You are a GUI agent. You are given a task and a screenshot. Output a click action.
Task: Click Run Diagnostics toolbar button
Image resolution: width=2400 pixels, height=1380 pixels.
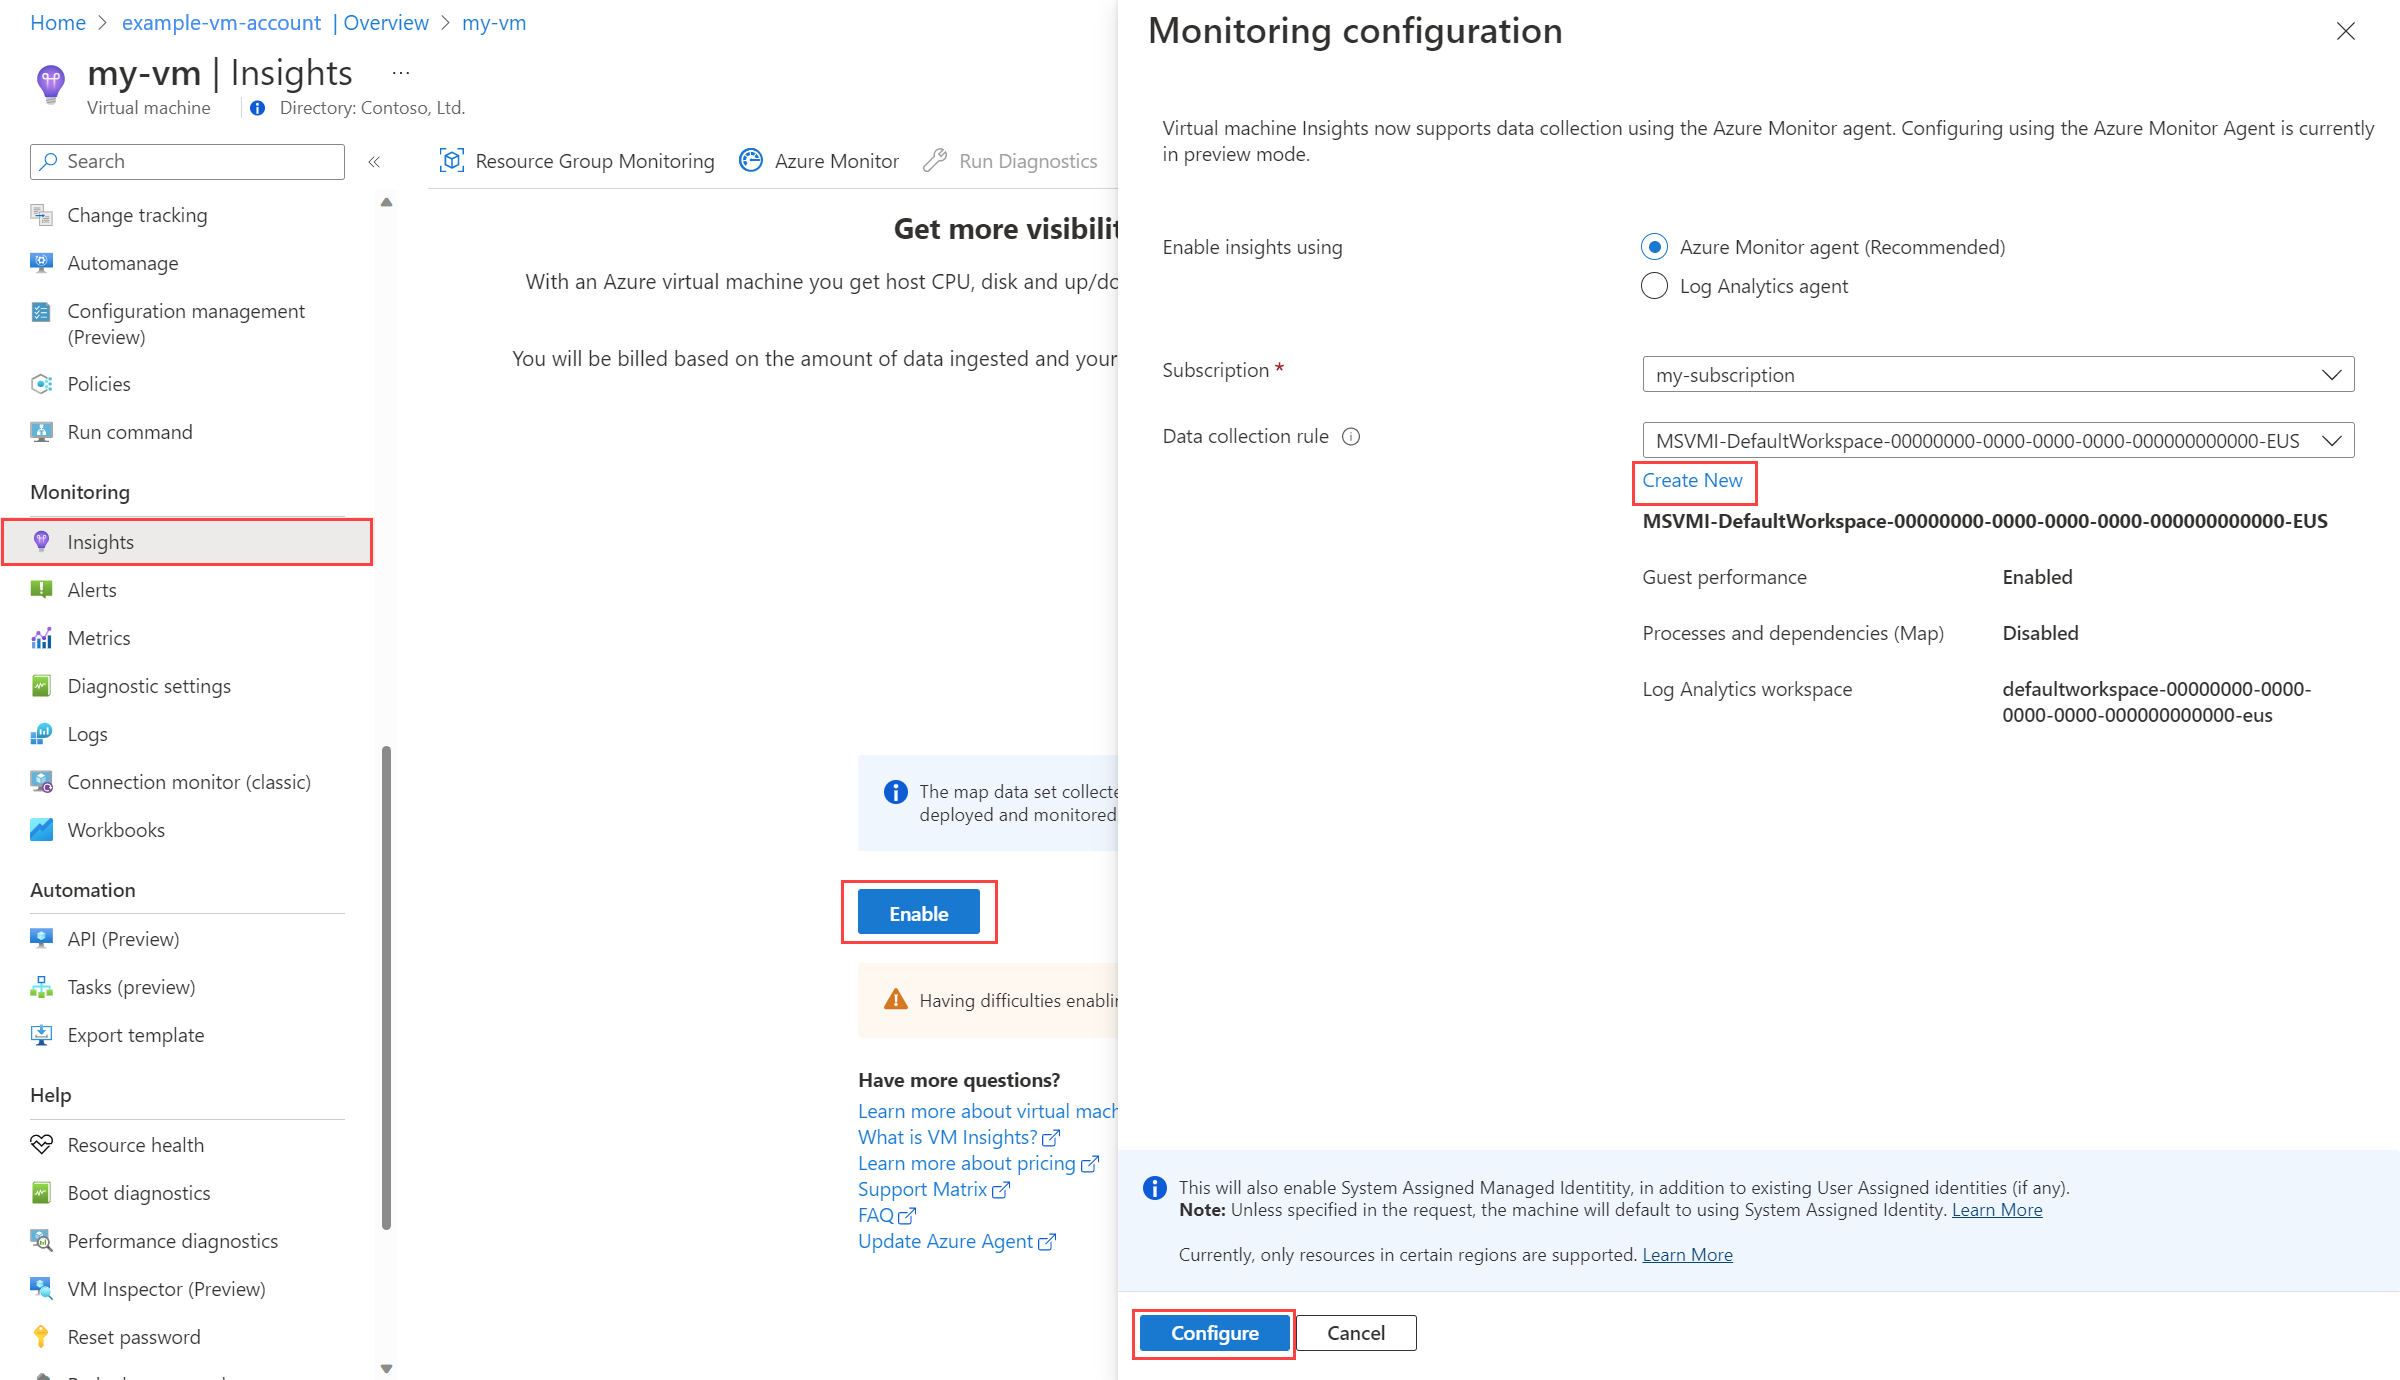coord(1010,161)
